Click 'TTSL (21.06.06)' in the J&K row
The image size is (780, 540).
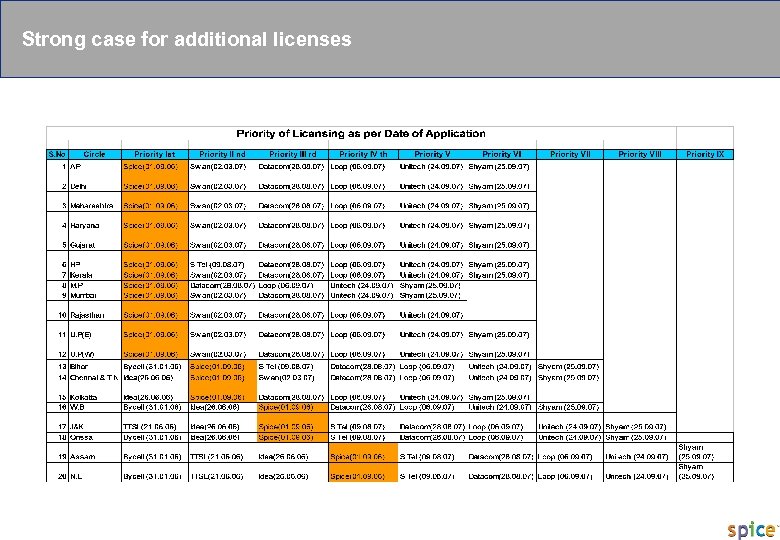(150, 427)
